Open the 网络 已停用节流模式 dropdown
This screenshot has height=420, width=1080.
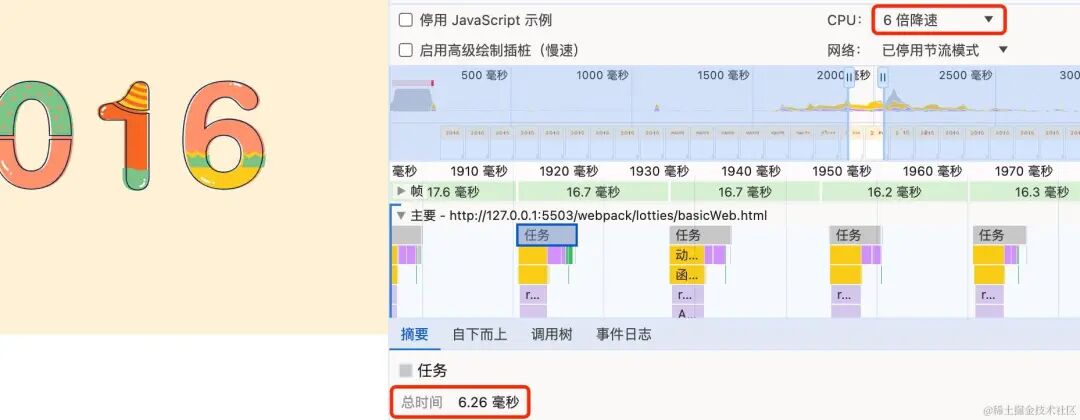click(944, 50)
